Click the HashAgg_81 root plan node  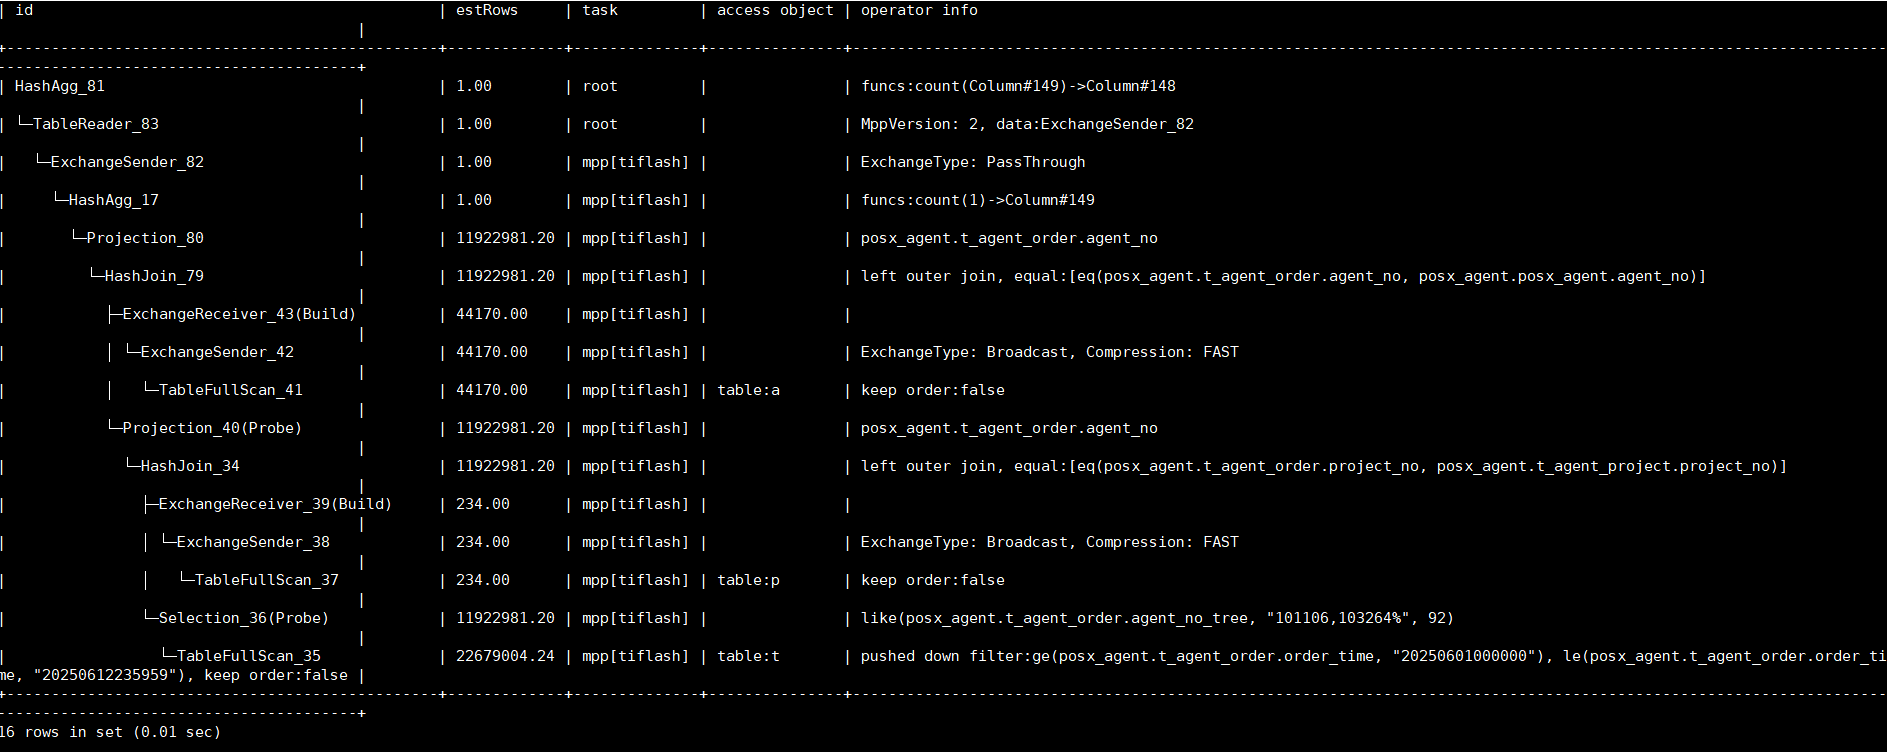tap(59, 86)
